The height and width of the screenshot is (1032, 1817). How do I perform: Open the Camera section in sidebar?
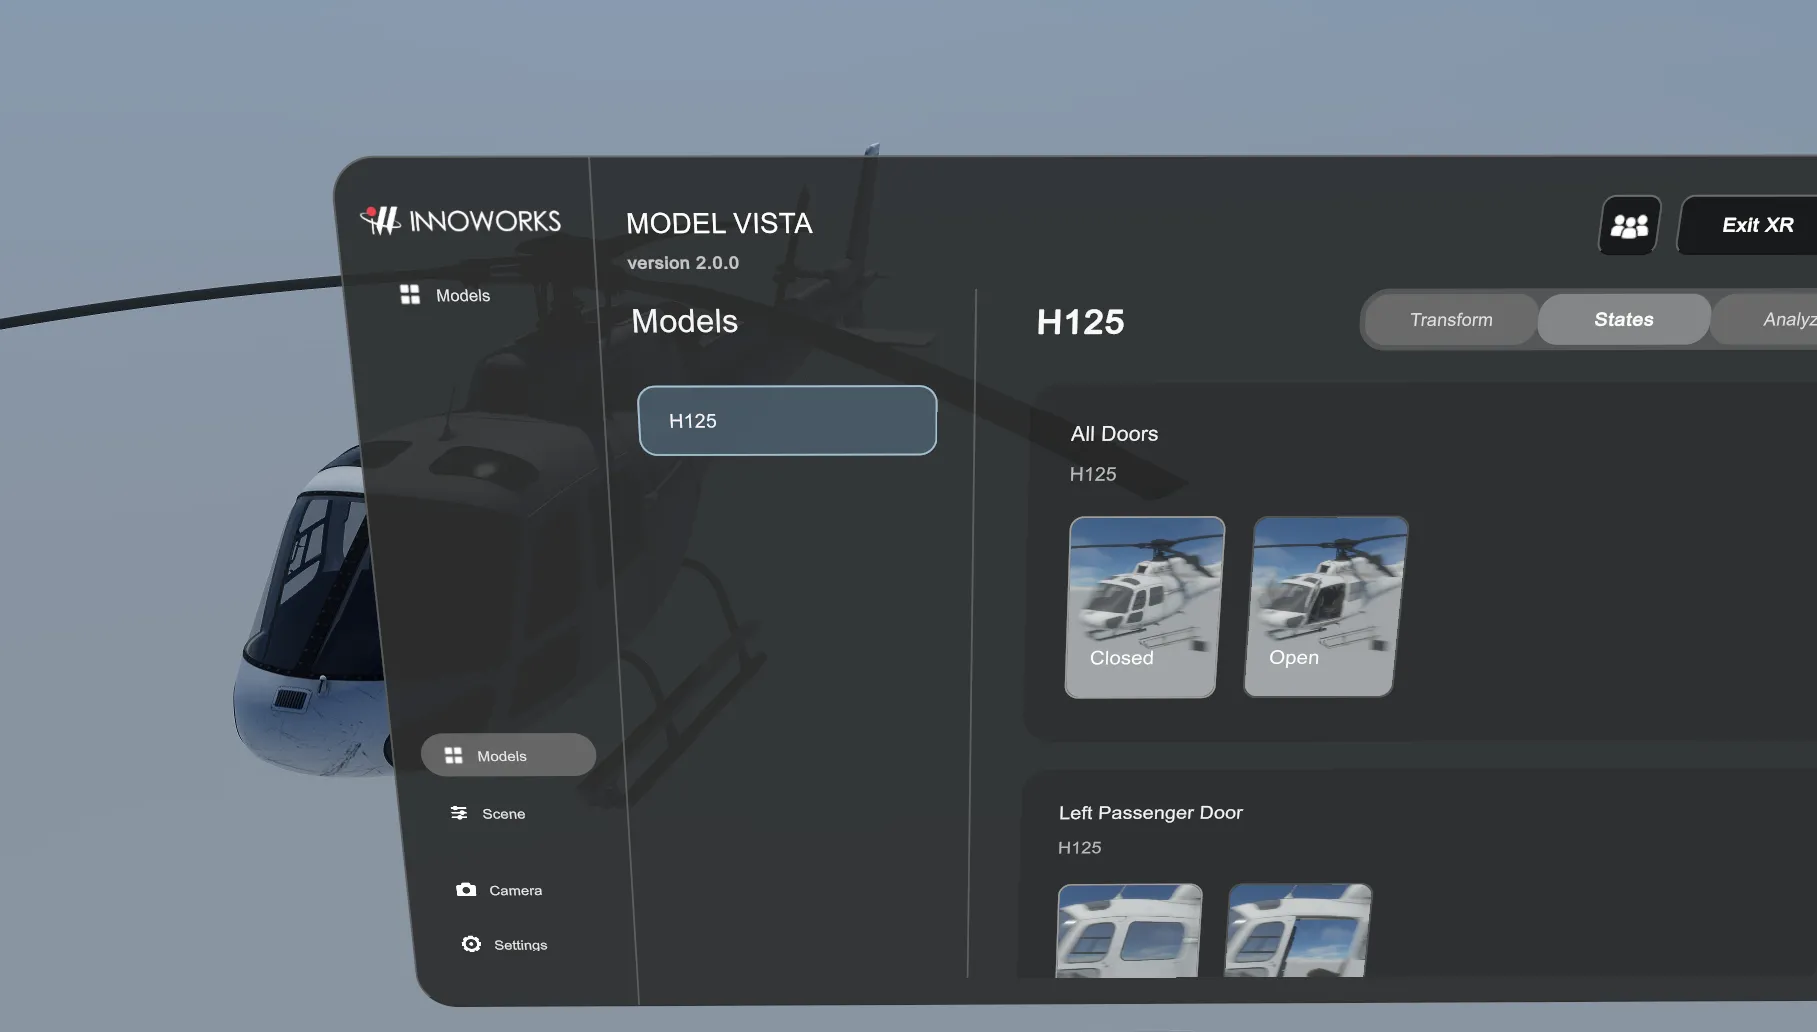[499, 890]
